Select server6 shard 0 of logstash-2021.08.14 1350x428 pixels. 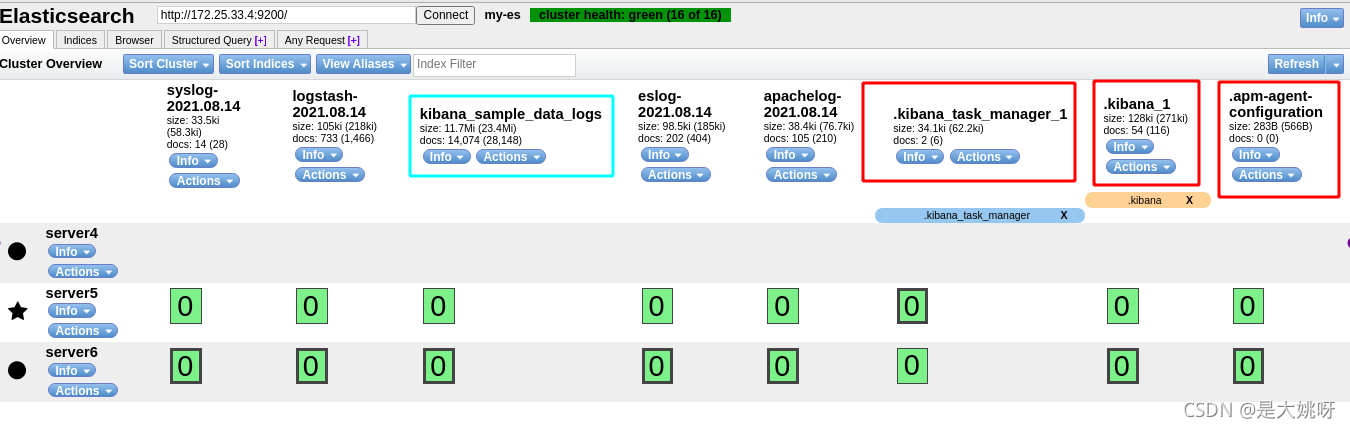(x=312, y=366)
